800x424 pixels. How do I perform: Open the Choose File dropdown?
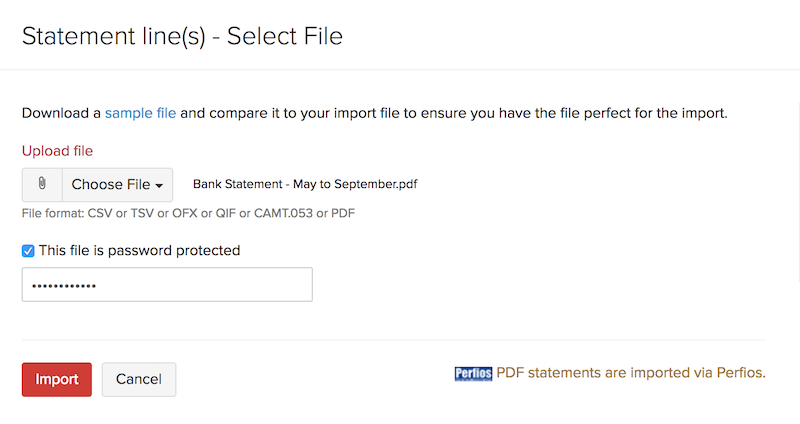coord(117,185)
